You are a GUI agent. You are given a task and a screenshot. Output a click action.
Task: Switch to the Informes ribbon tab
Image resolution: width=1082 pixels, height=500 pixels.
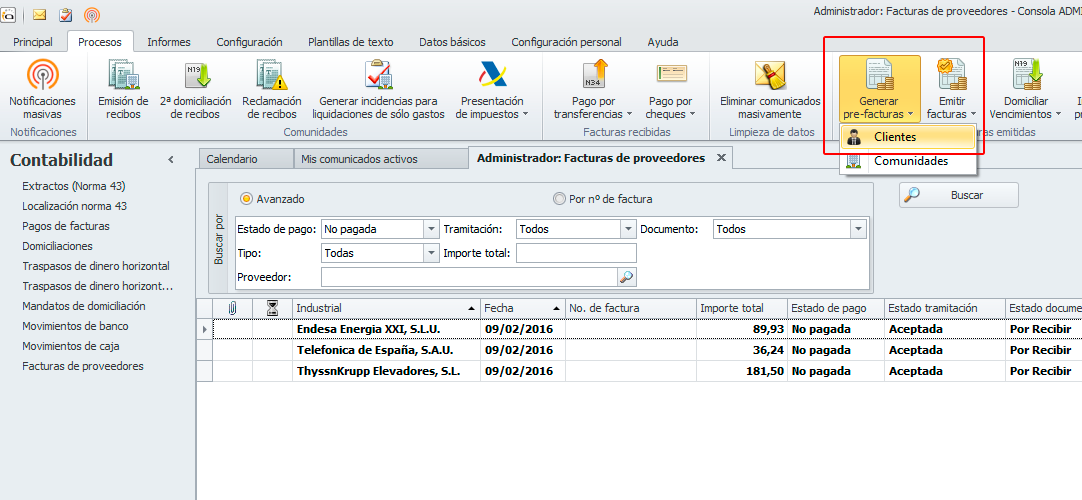coord(169,42)
